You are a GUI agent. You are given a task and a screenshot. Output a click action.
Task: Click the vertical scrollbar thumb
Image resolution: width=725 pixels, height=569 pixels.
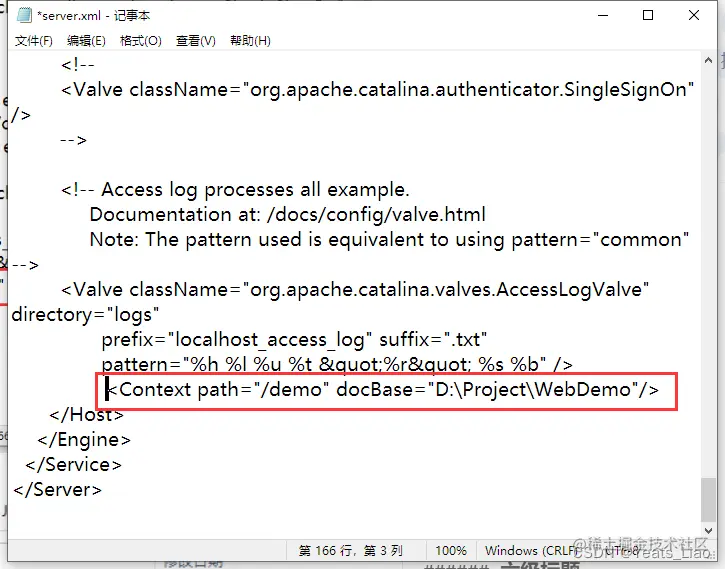708,499
